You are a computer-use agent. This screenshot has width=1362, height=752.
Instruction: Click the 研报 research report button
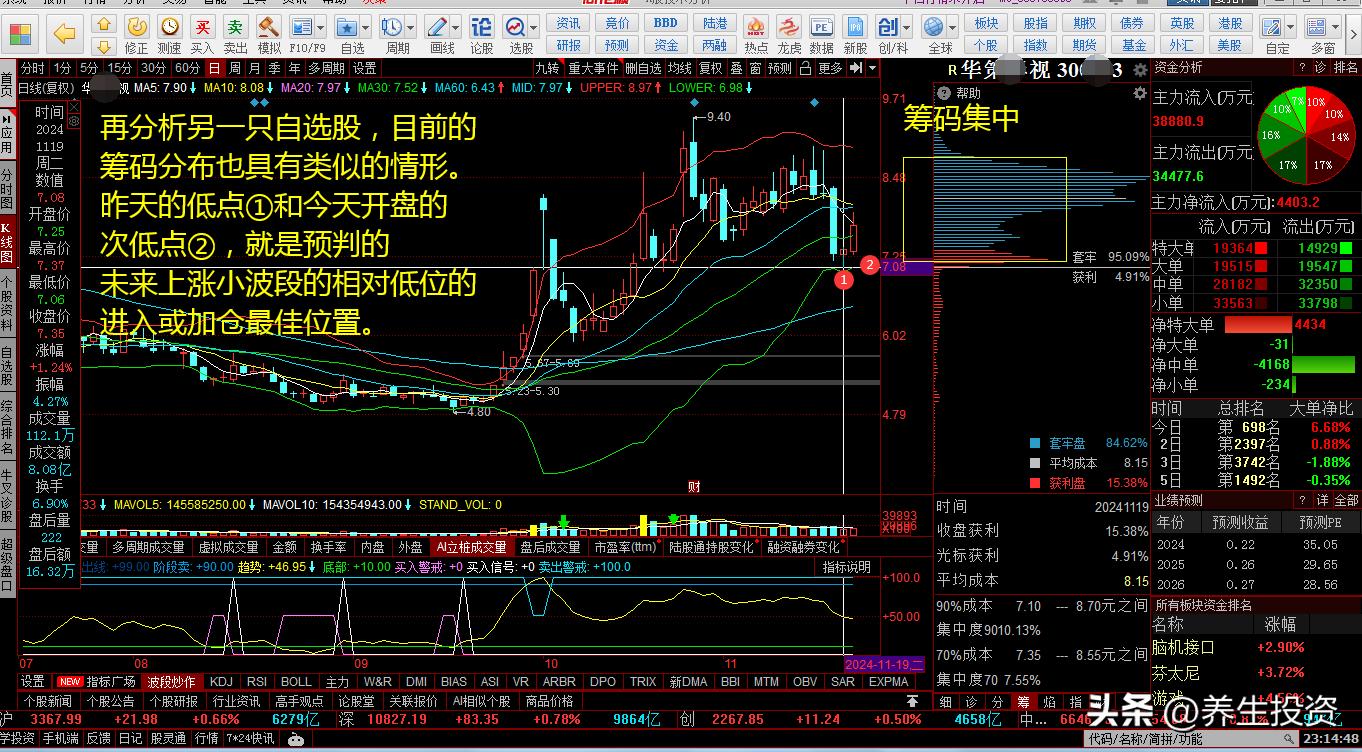[x=569, y=45]
